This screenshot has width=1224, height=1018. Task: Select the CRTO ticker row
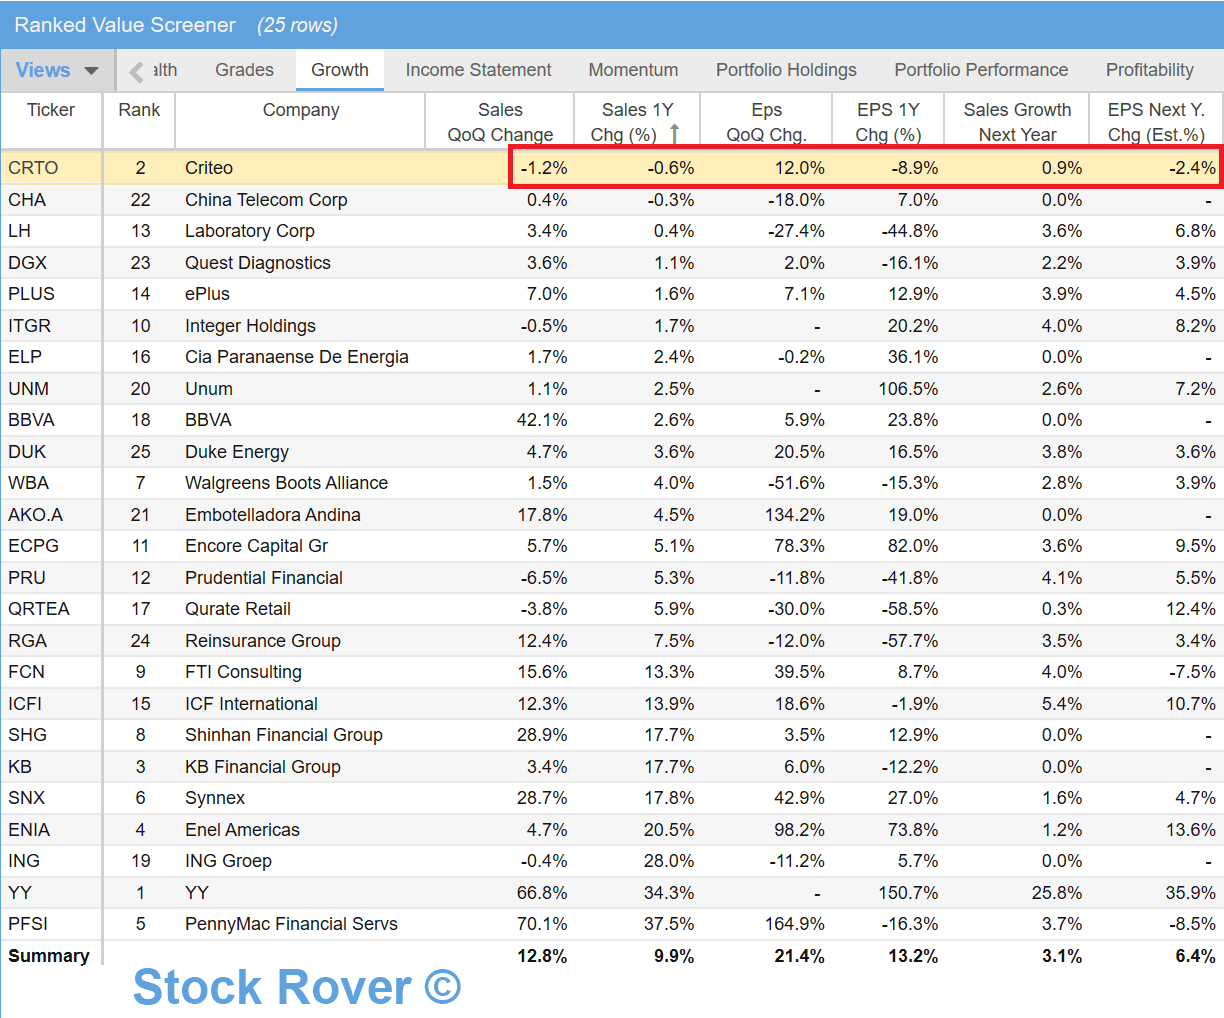point(33,168)
